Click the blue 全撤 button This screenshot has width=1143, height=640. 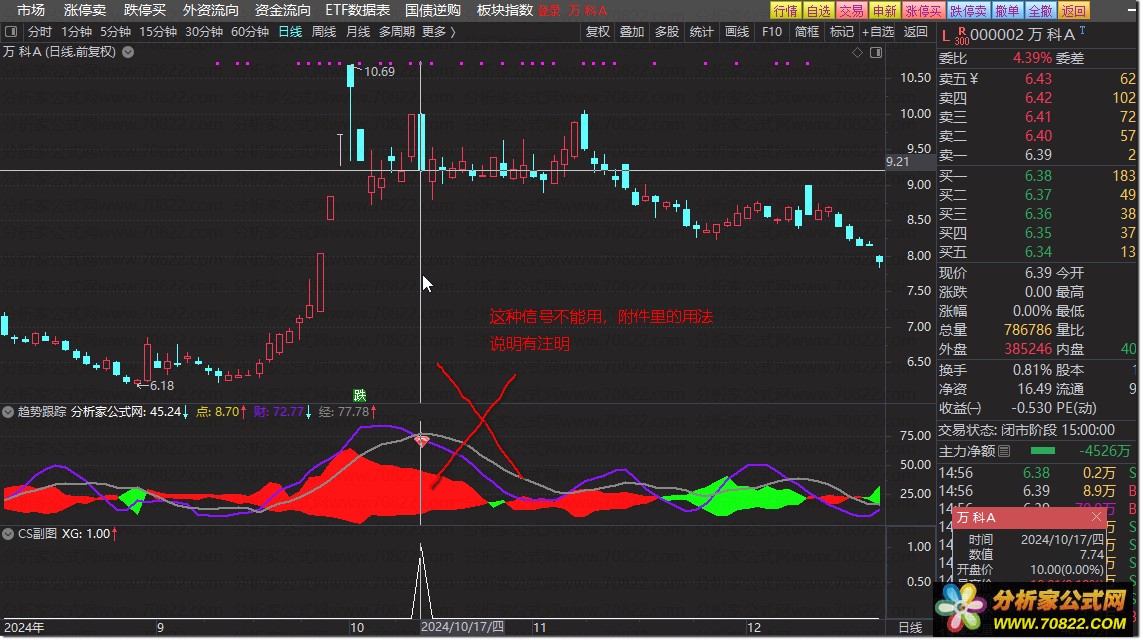1039,10
